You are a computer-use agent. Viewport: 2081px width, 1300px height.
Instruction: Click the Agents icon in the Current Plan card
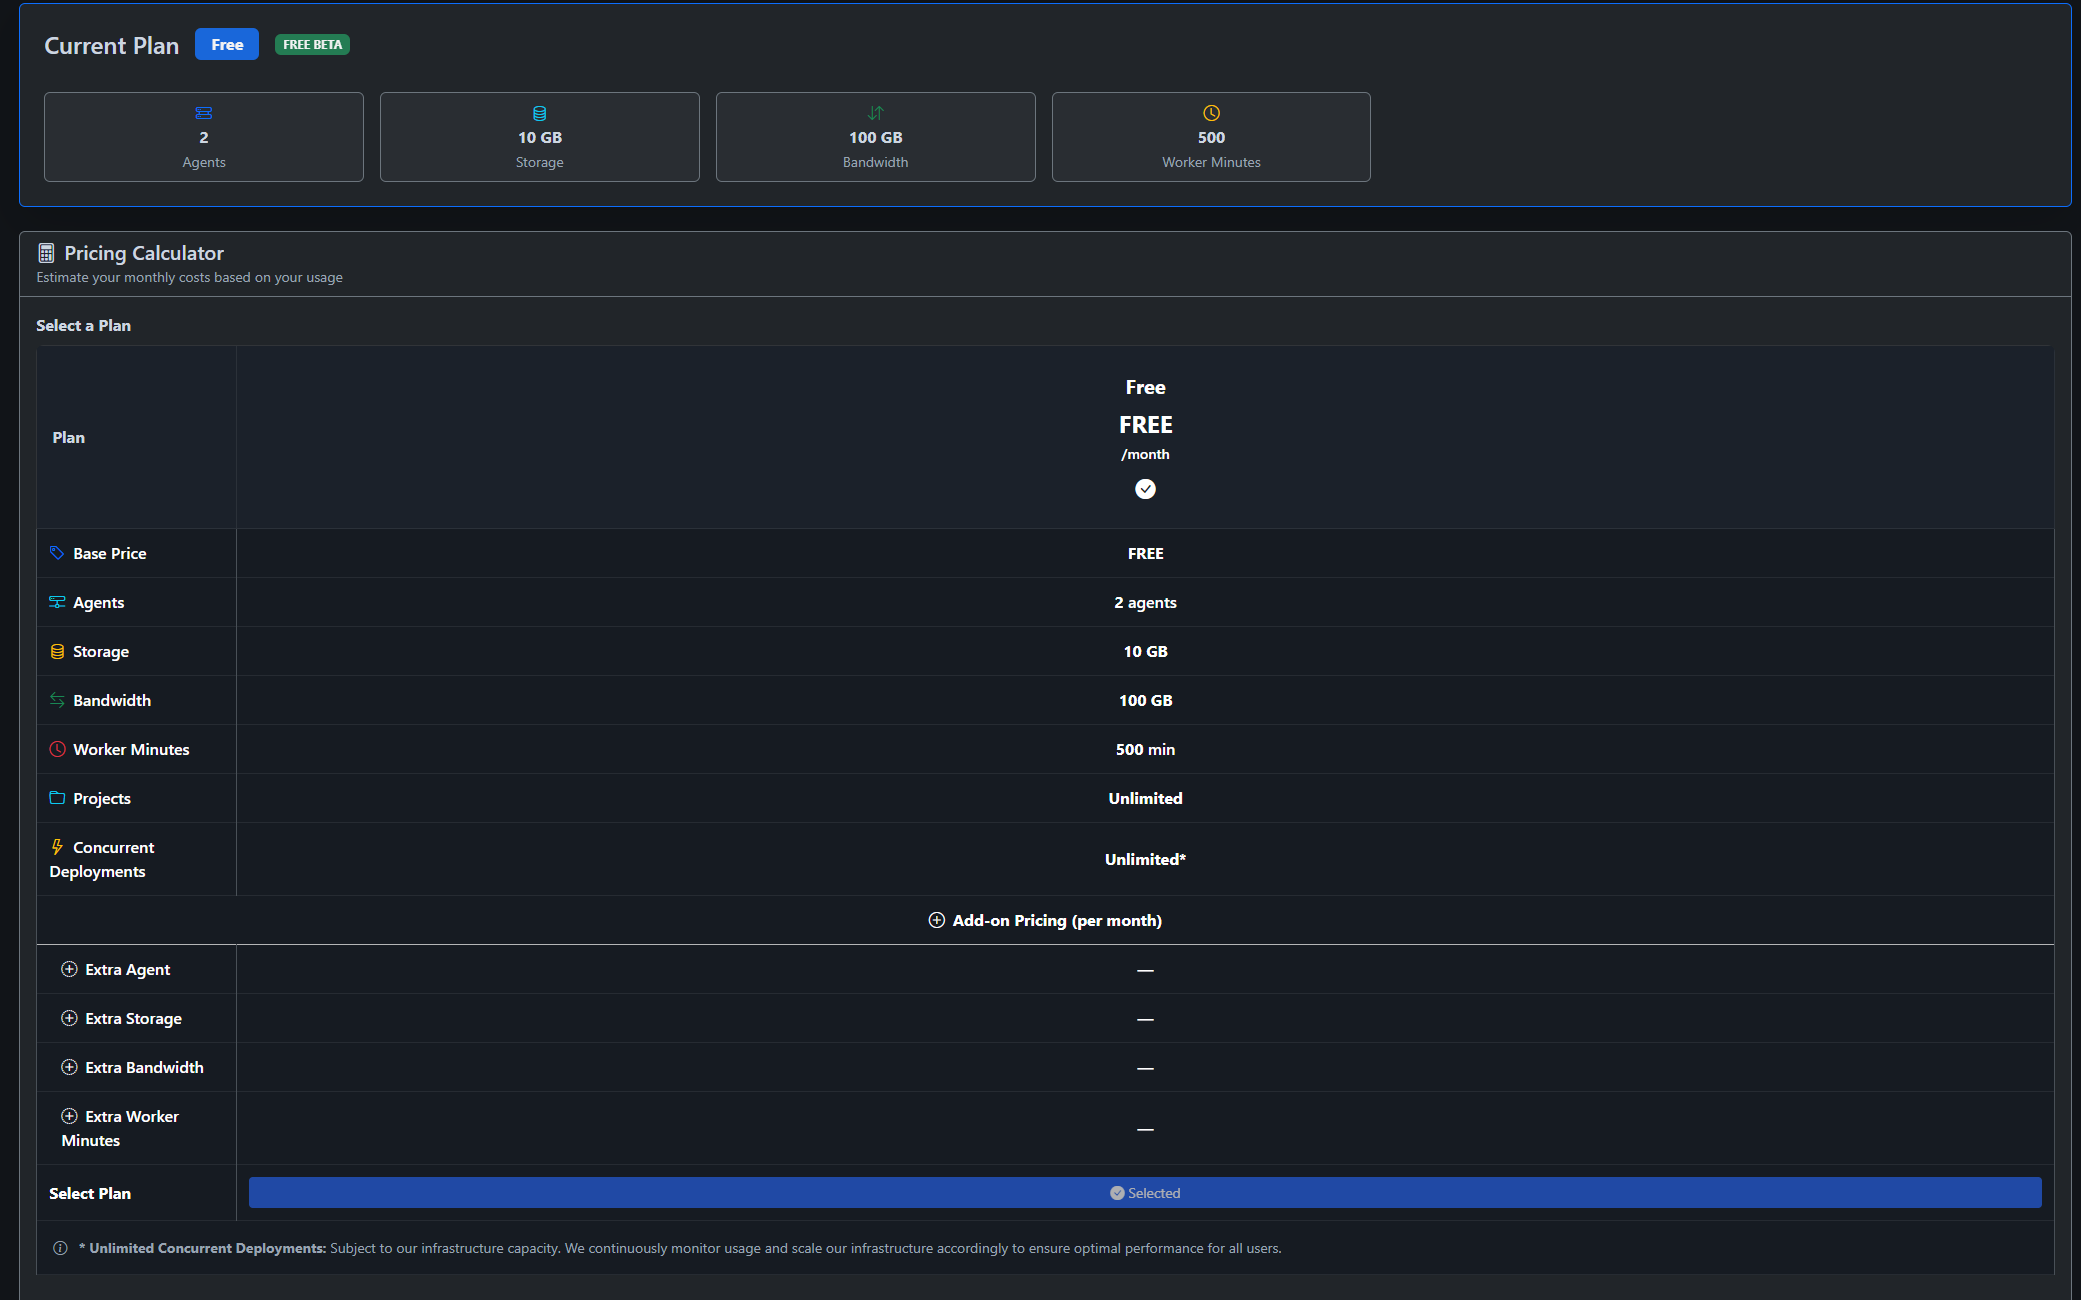(203, 112)
